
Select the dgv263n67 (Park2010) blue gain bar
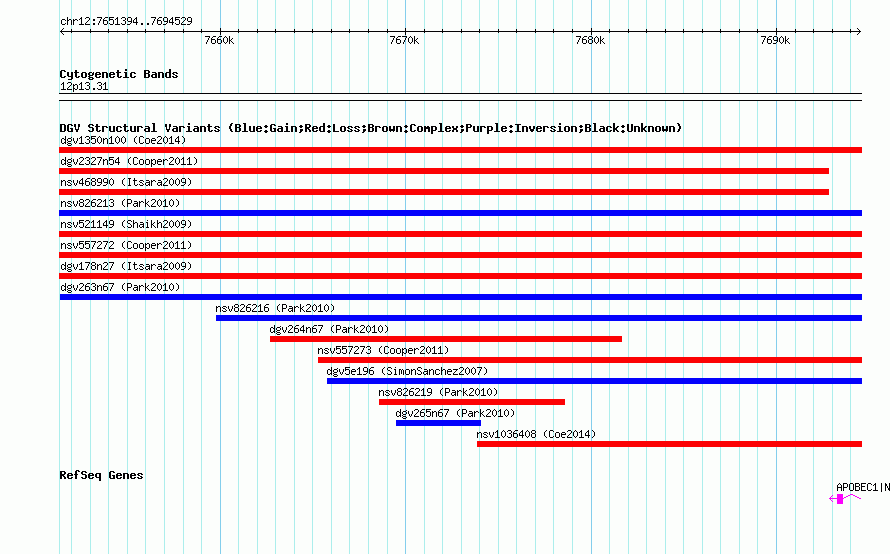point(460,297)
